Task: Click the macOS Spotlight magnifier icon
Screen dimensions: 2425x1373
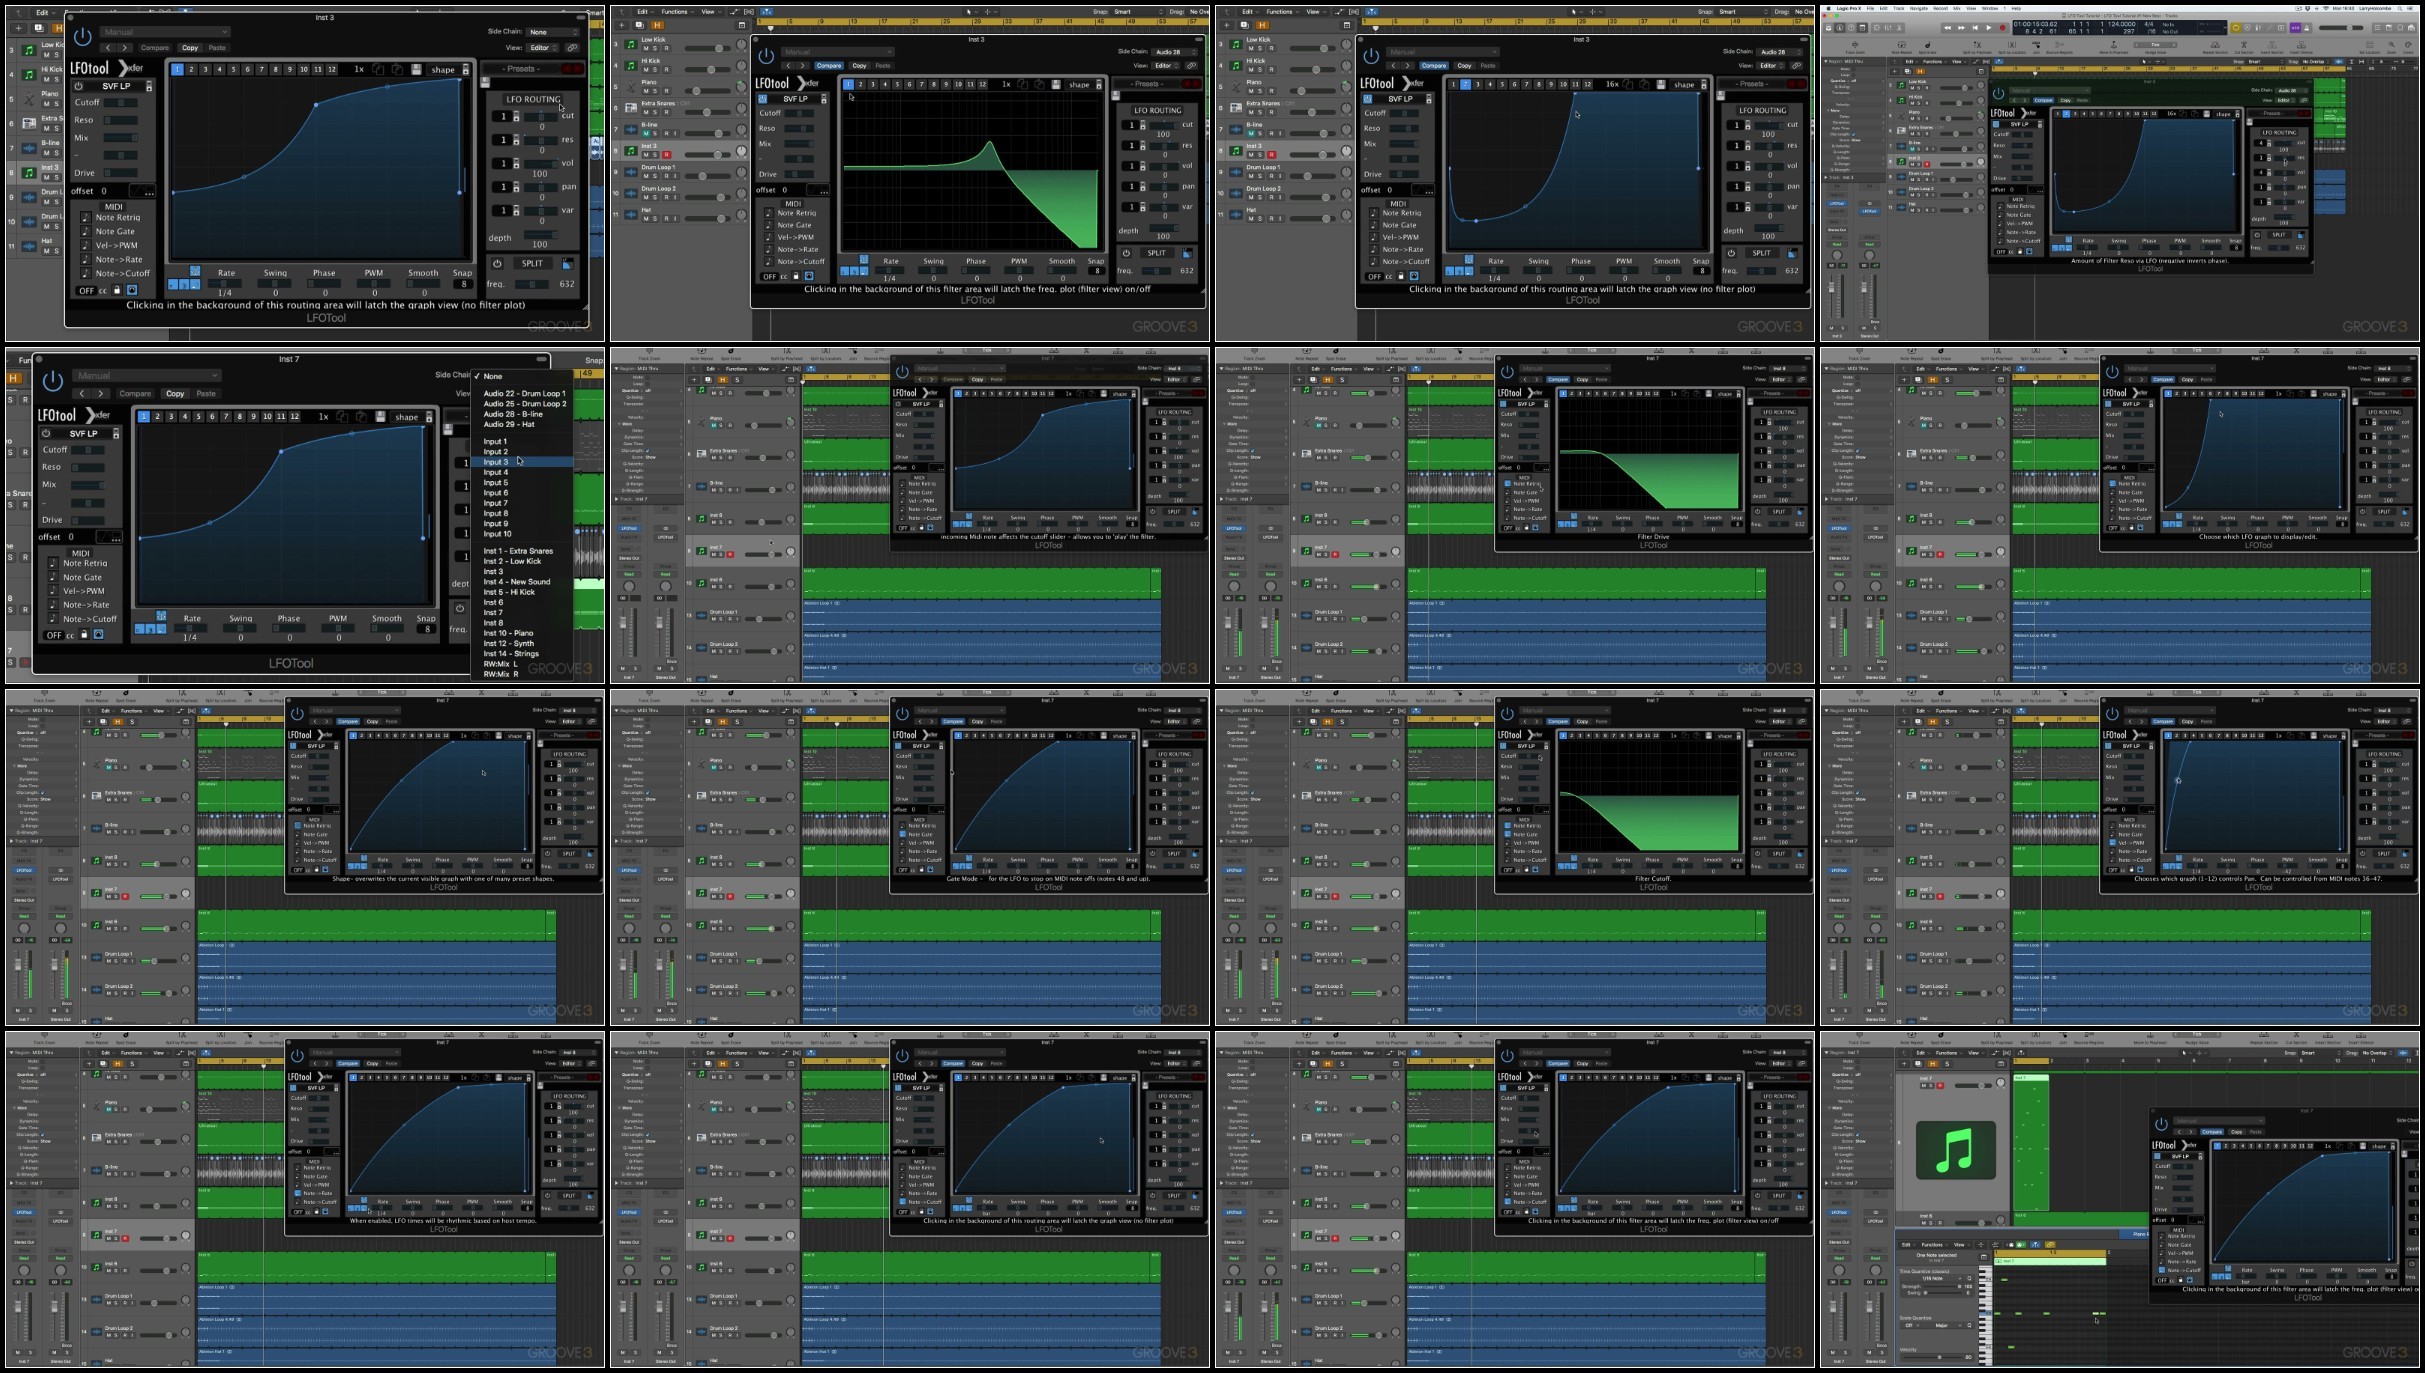Action: (2400, 8)
